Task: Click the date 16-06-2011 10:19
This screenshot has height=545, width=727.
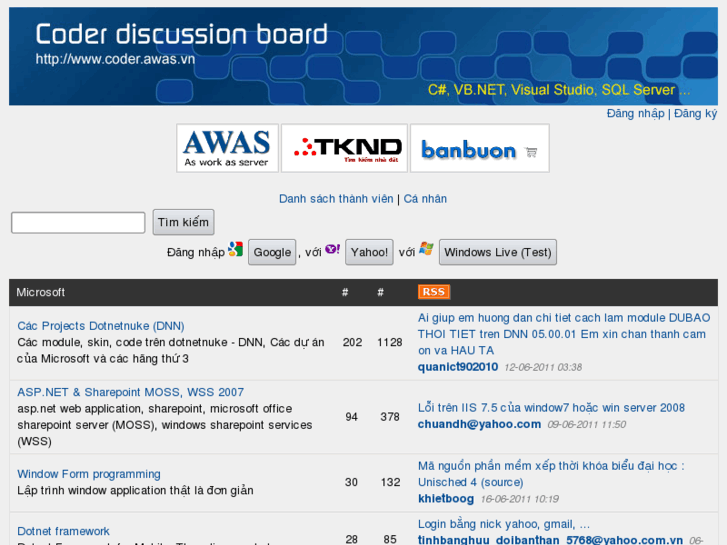Action: pos(519,499)
